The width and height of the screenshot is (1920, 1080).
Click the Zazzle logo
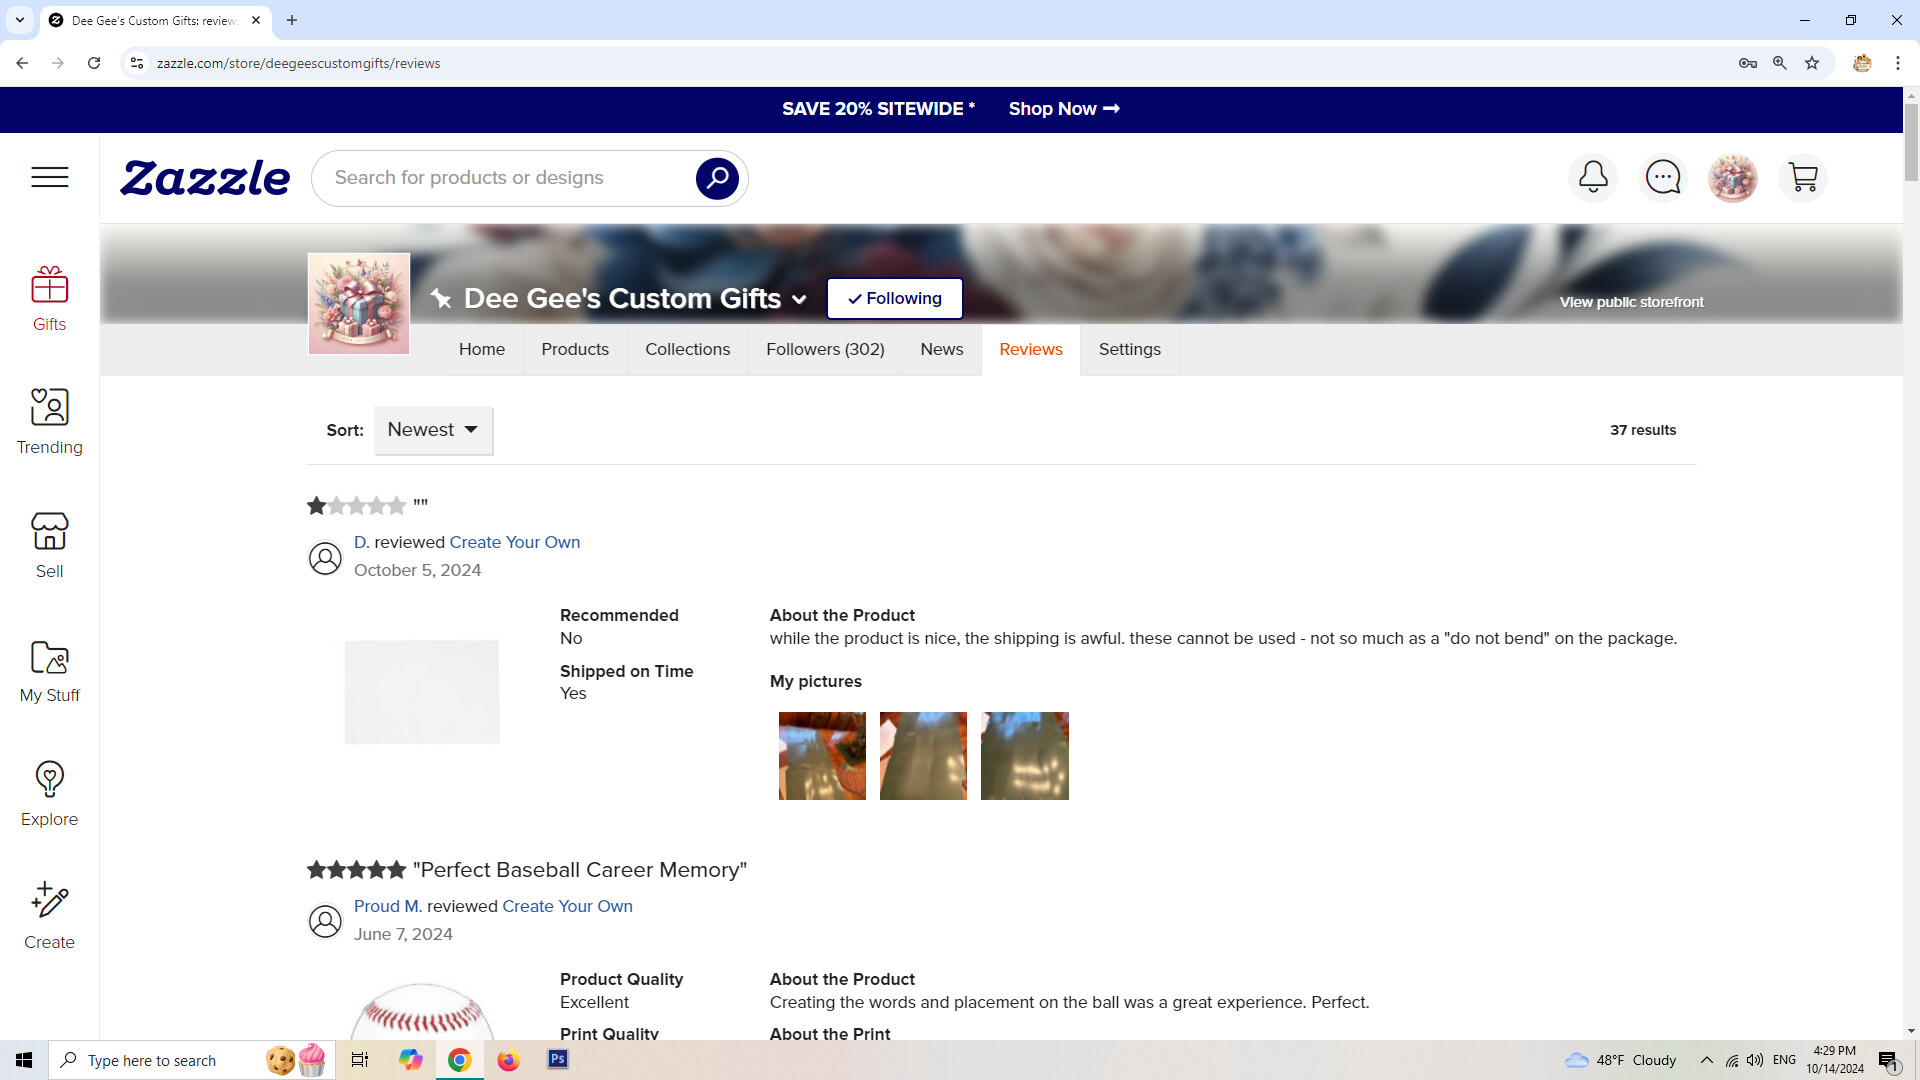click(x=205, y=178)
